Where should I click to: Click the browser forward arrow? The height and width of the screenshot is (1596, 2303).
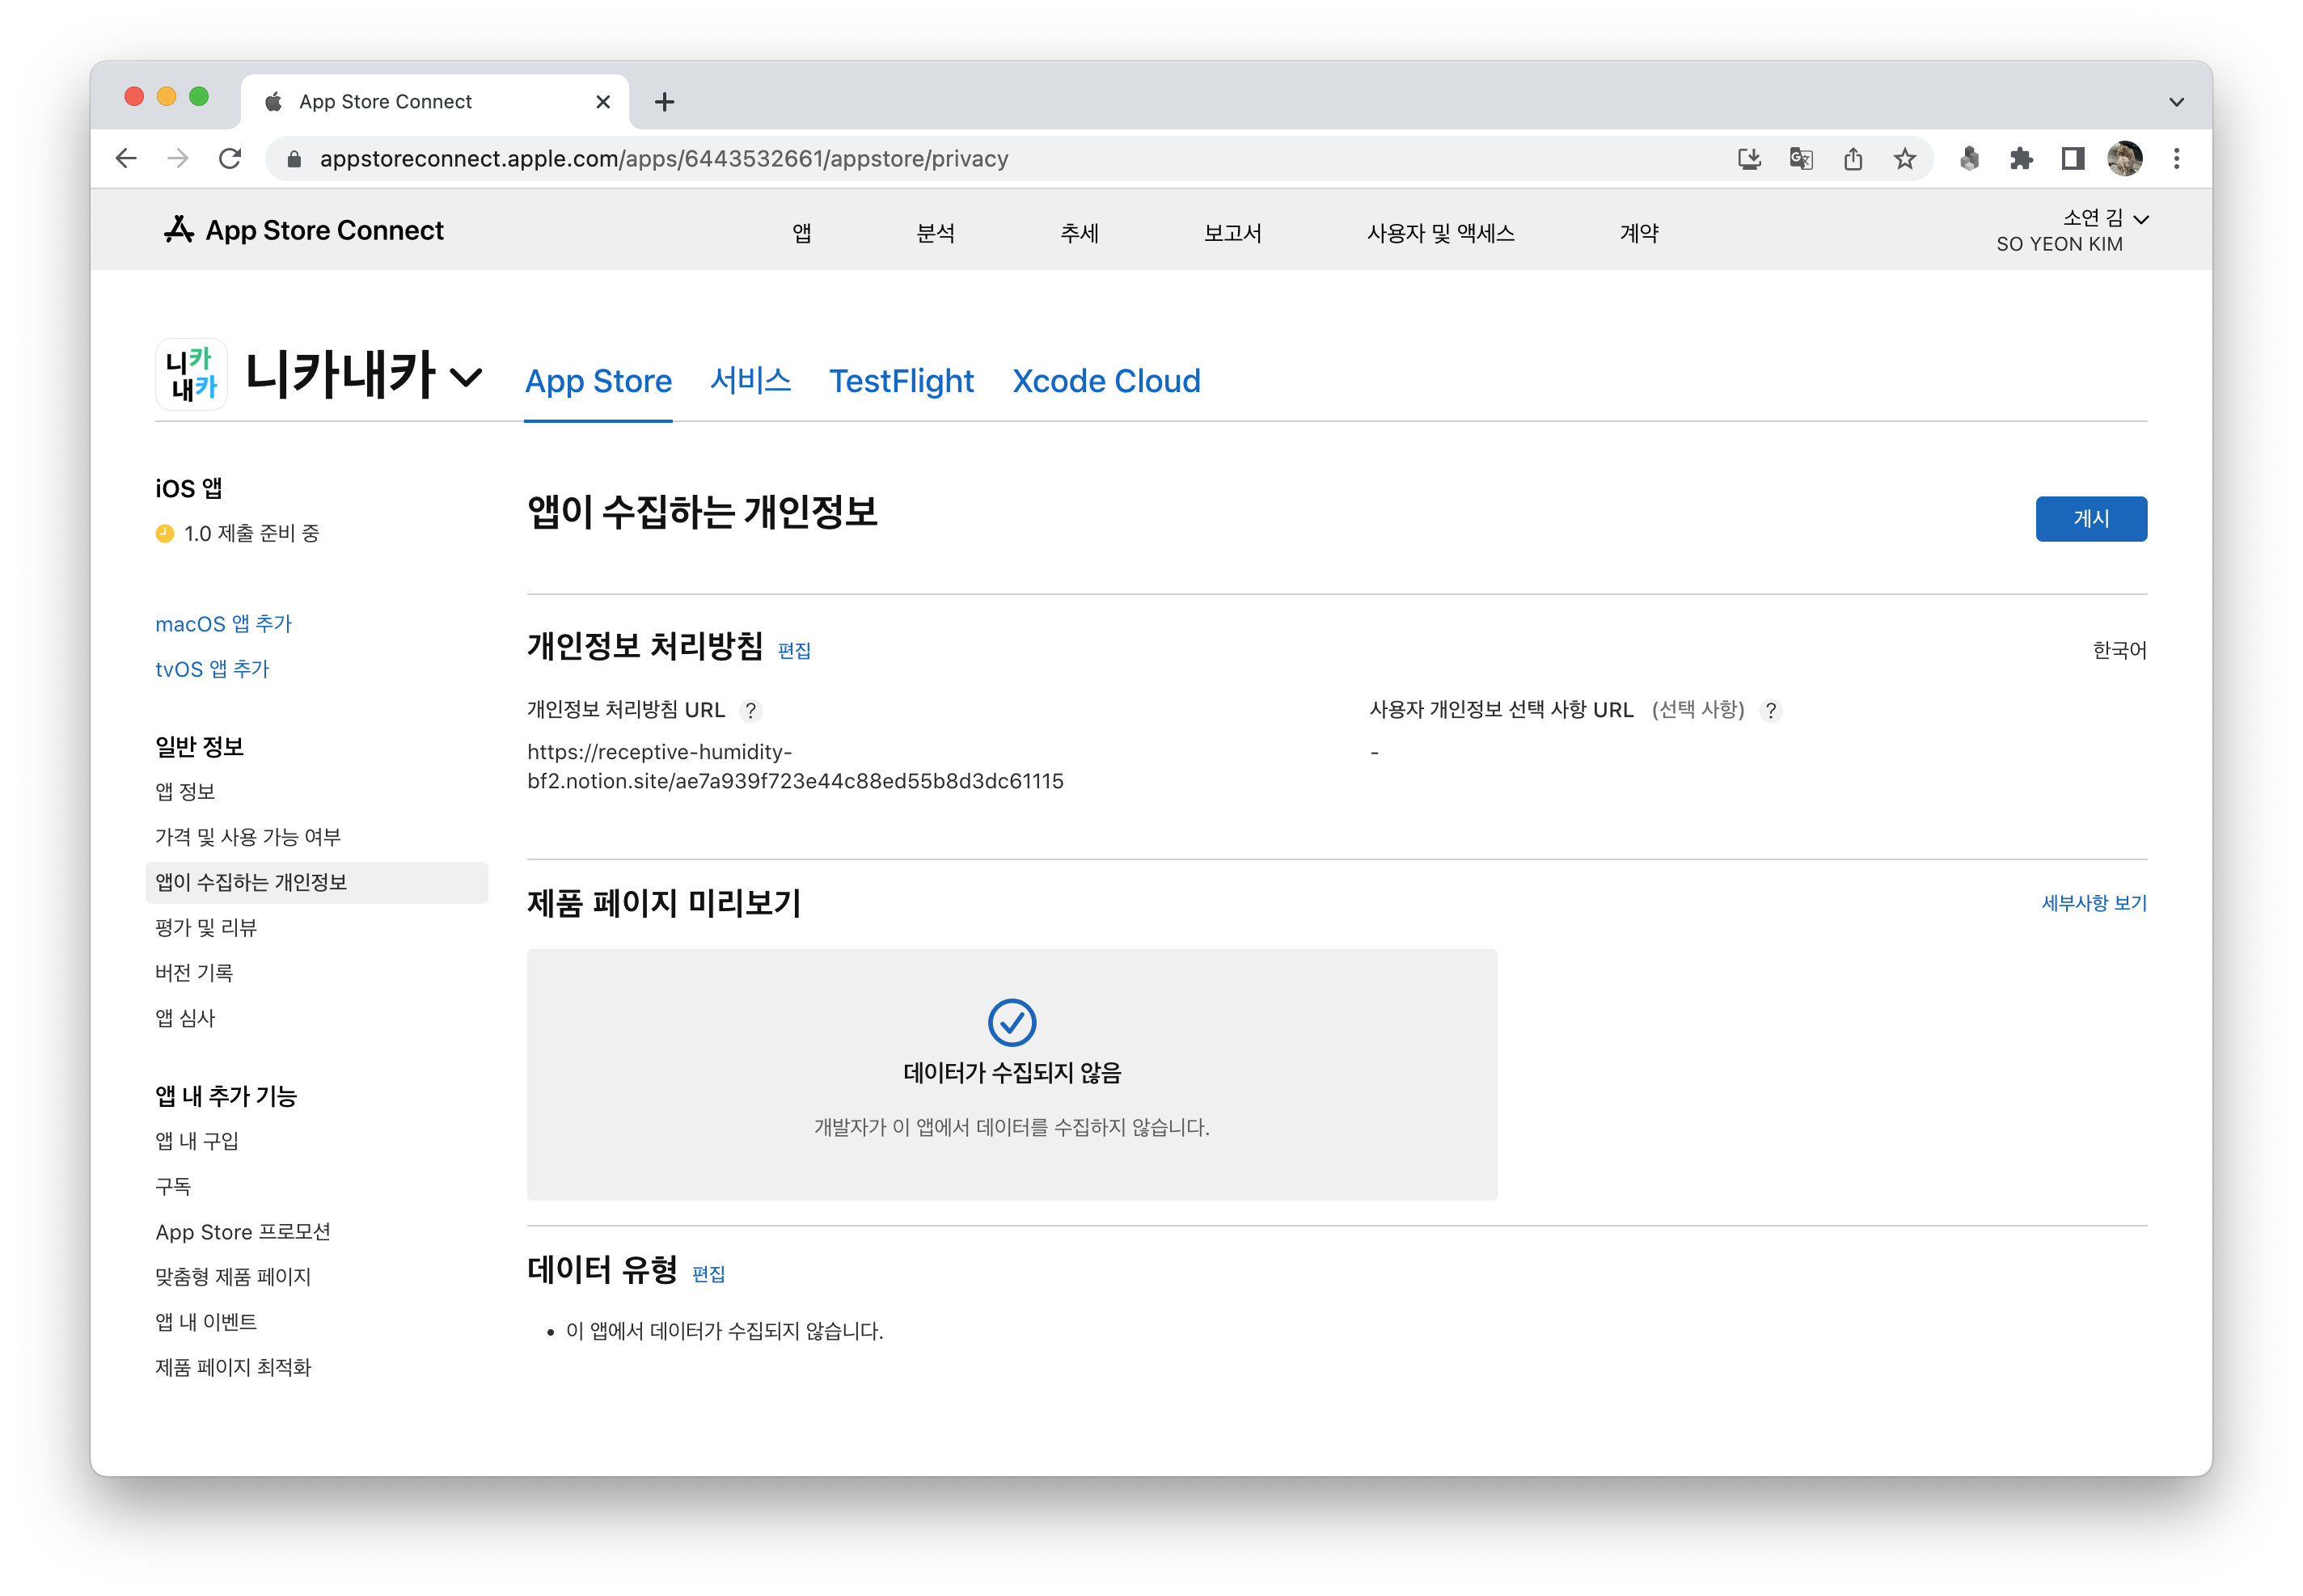pos(178,158)
